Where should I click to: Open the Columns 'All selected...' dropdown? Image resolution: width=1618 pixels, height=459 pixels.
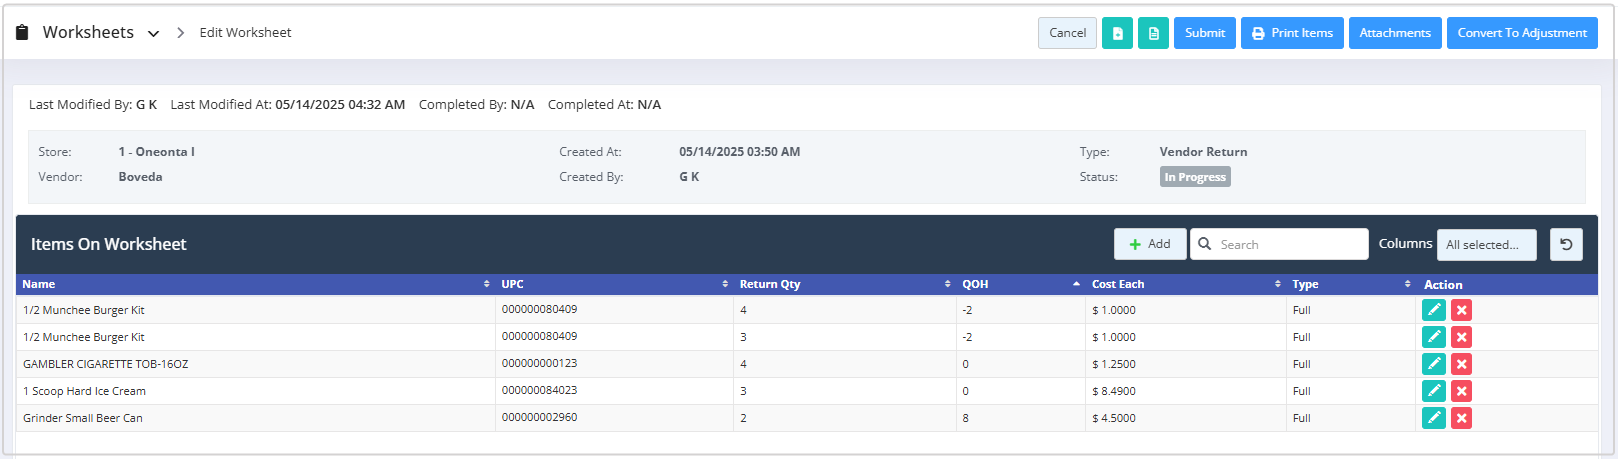[1486, 244]
